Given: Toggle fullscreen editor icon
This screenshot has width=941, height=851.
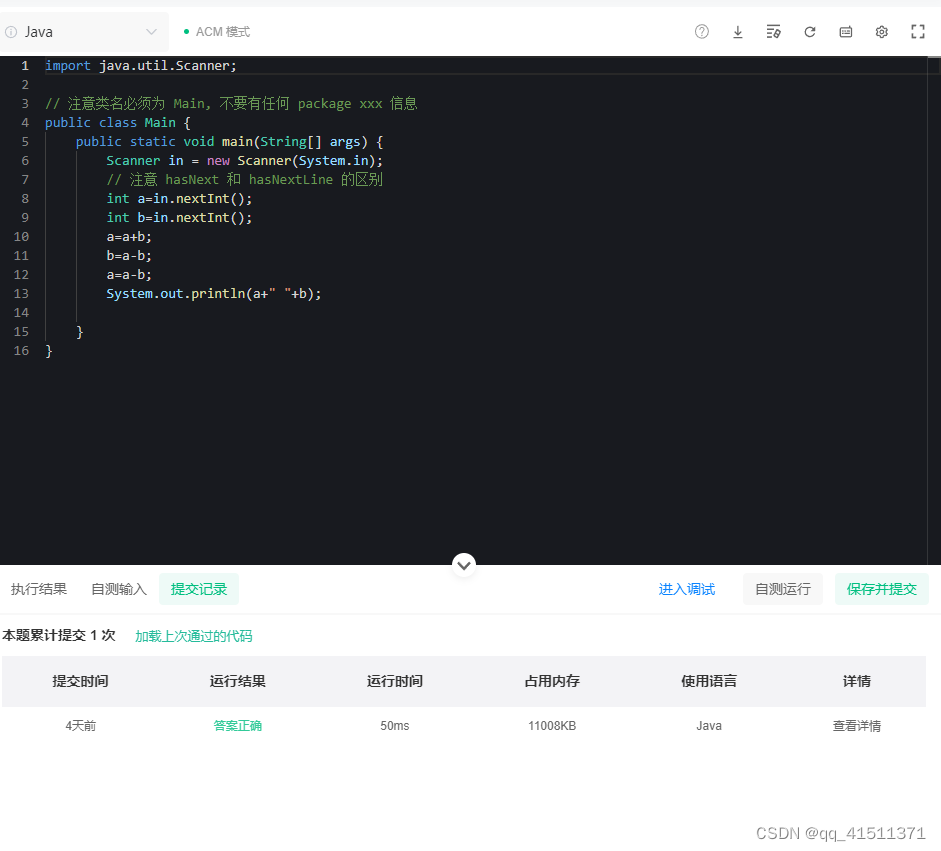Looking at the screenshot, I should (918, 32).
